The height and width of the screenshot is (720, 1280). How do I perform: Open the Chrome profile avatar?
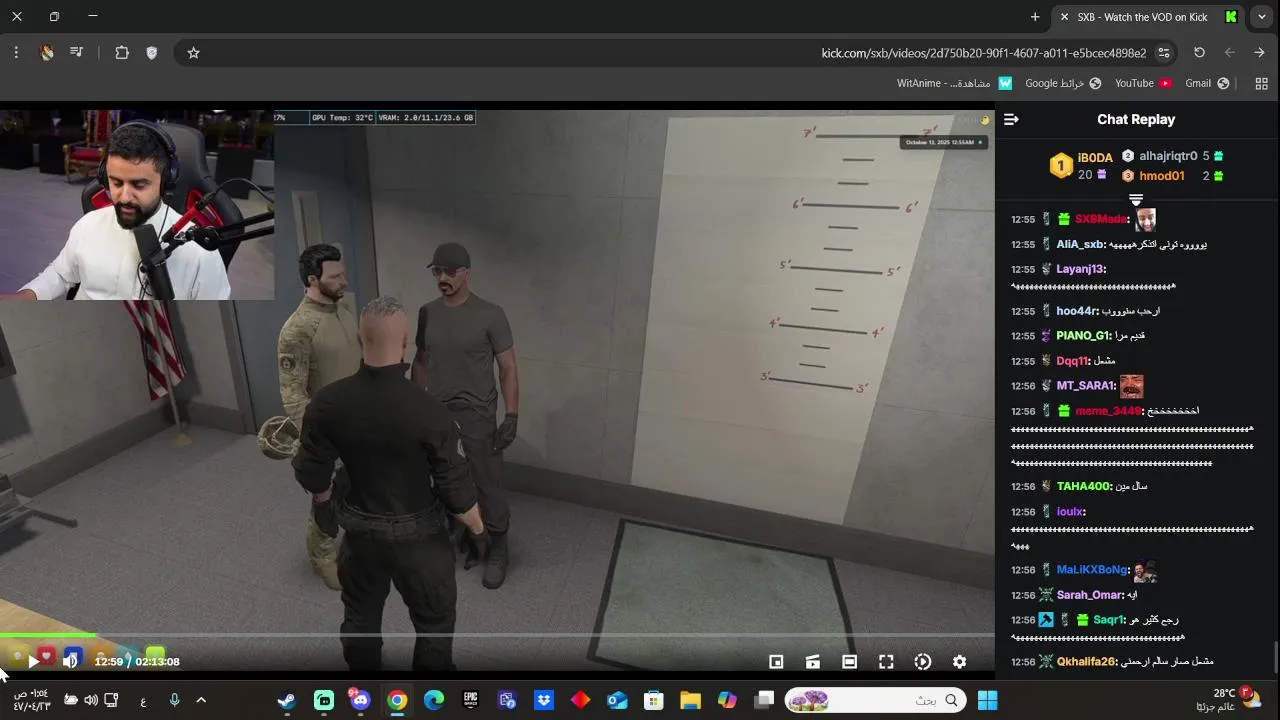coord(46,53)
